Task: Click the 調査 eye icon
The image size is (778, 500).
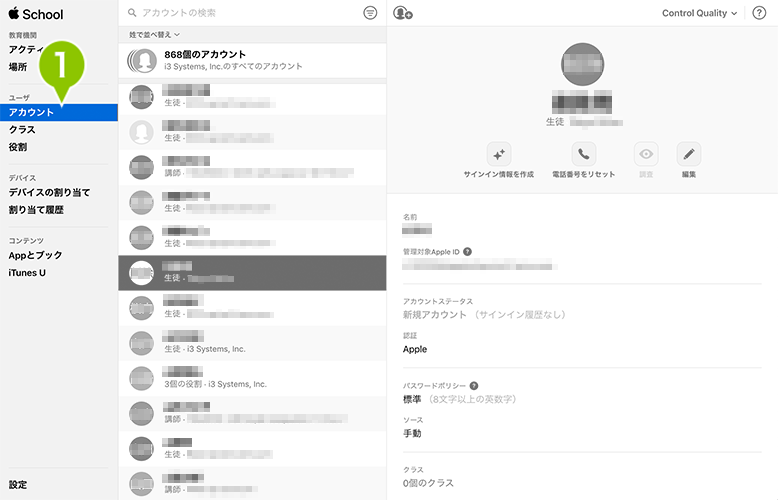Action: click(646, 154)
